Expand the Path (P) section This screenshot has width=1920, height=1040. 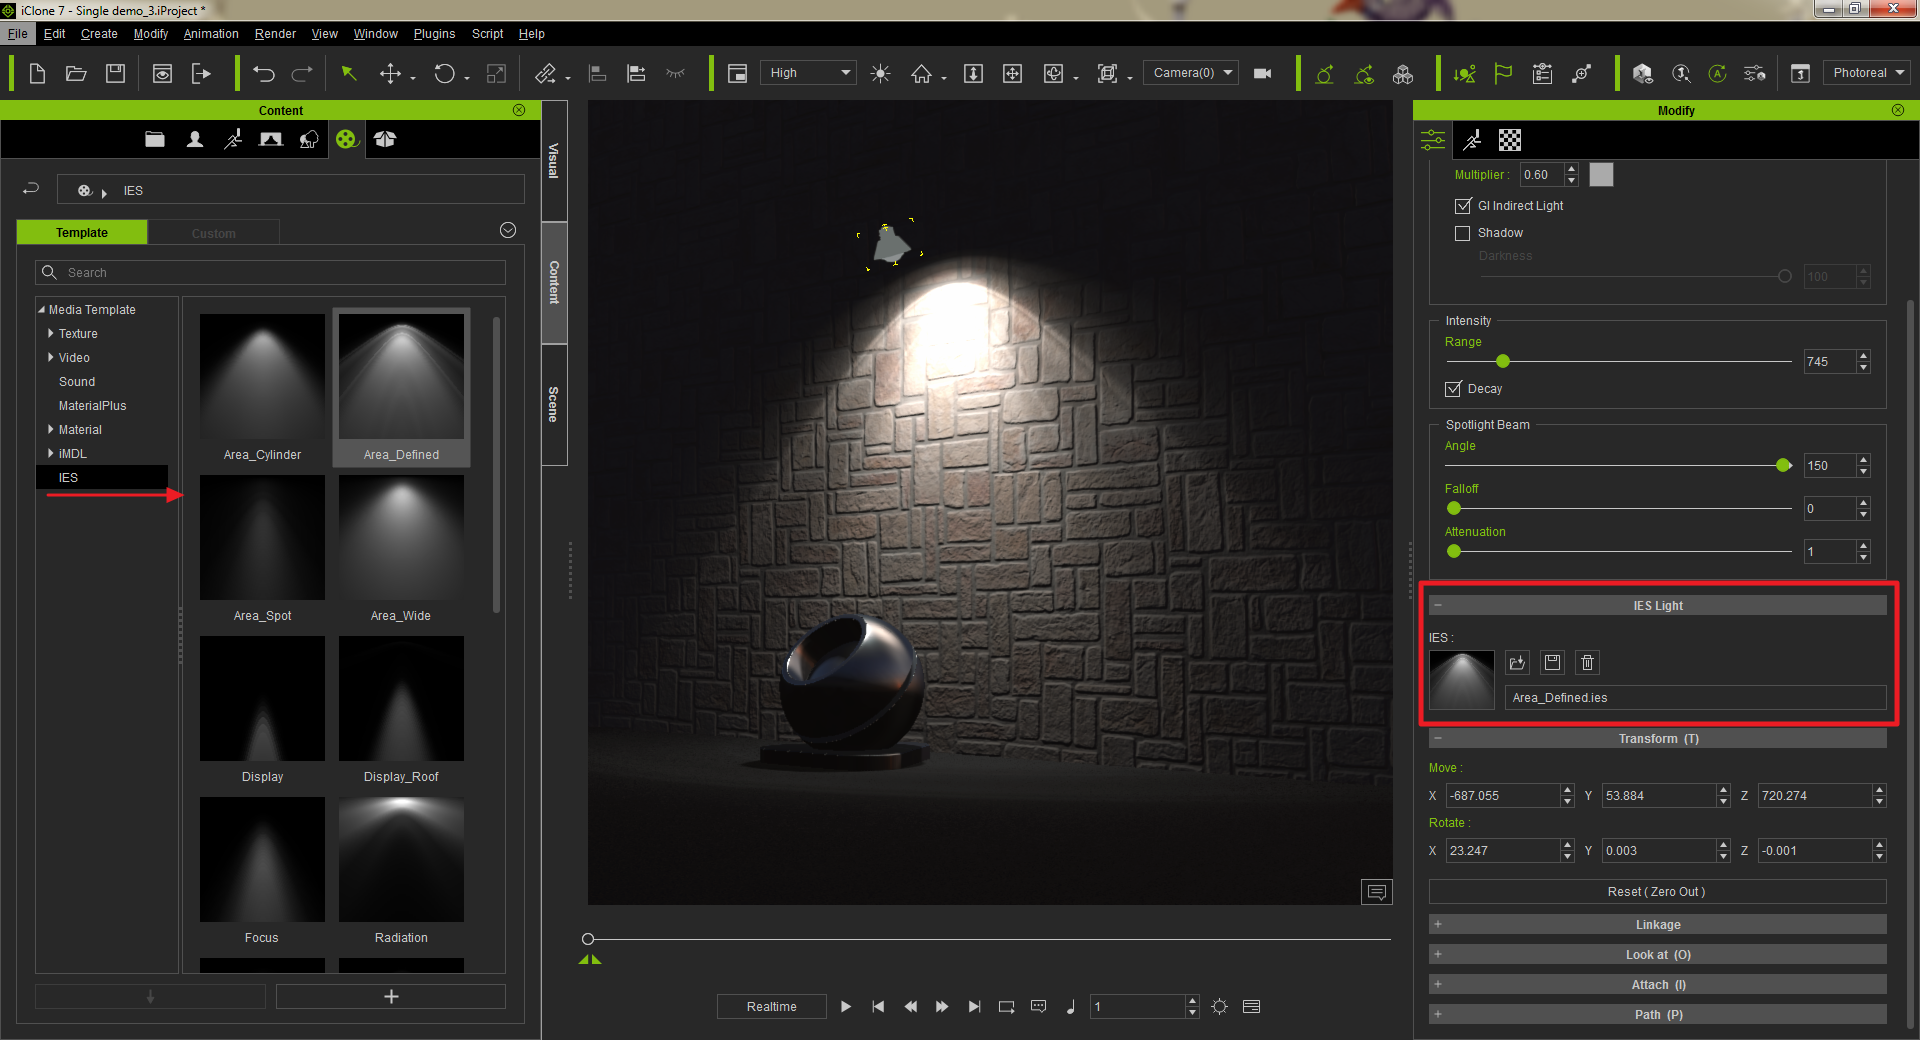pyautogui.click(x=1657, y=1015)
